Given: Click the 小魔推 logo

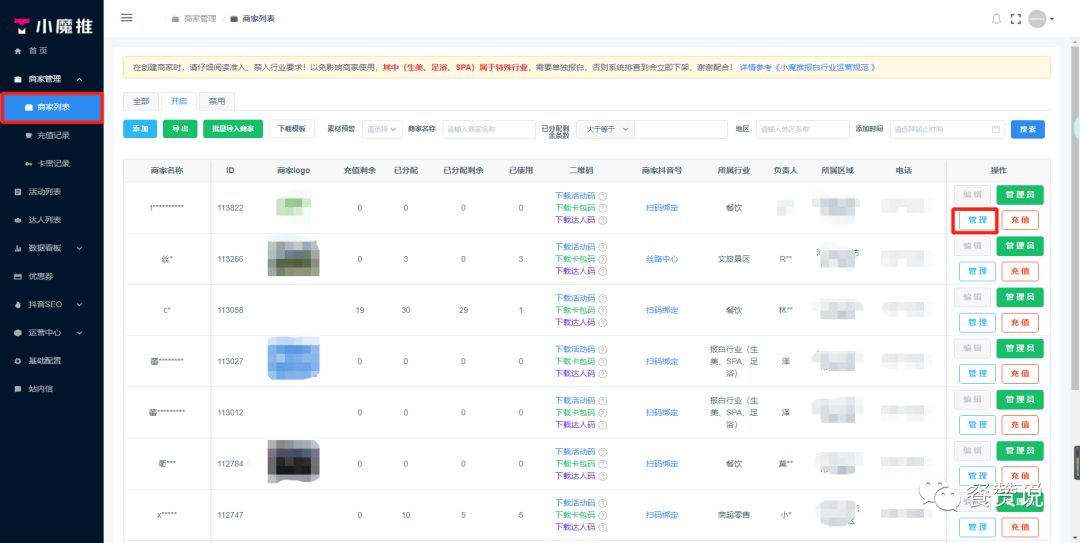Looking at the screenshot, I should point(53,26).
